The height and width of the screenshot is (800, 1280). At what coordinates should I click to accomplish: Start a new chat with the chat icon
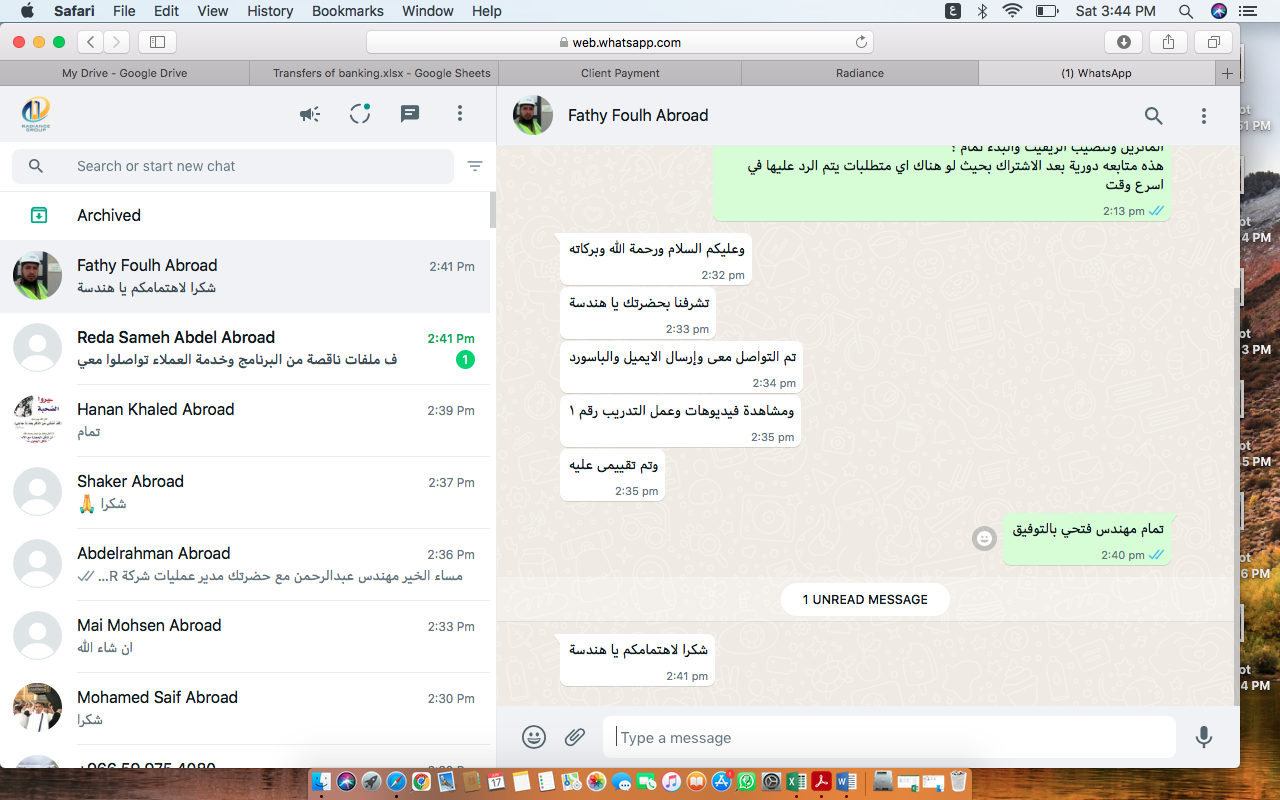(x=410, y=114)
